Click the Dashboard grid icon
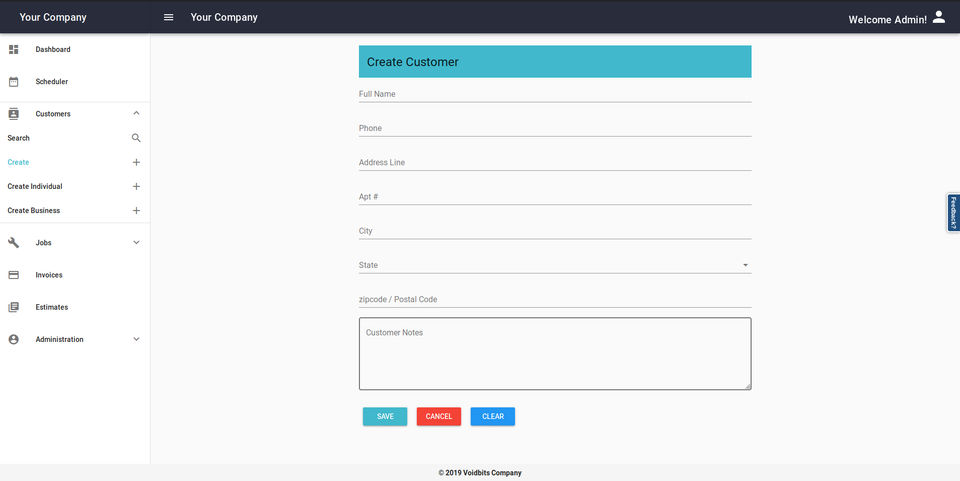 pos(13,50)
